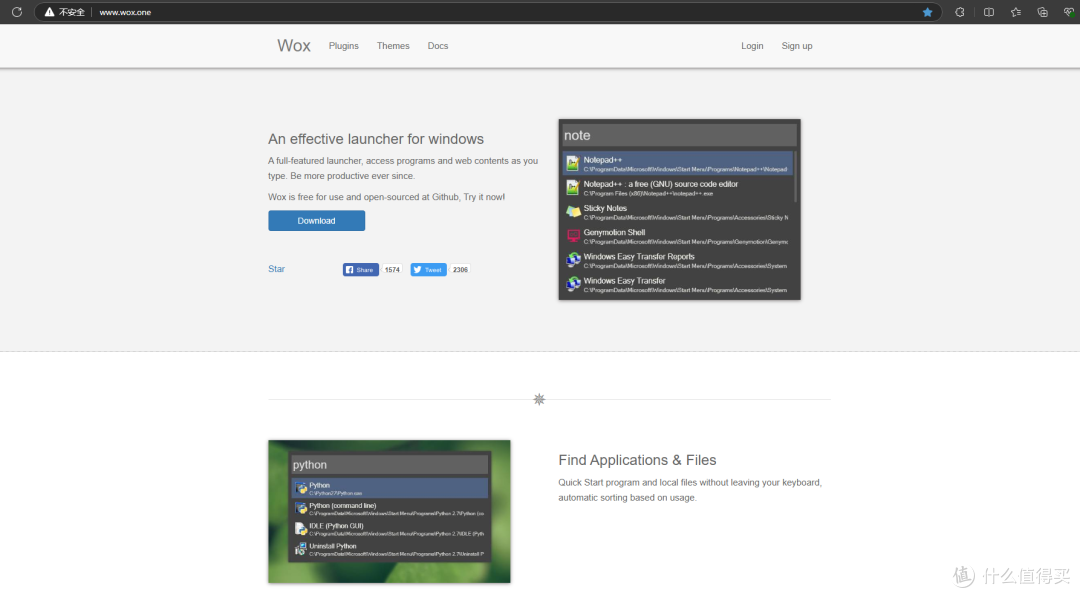Select 'IDLE (Python GUI)' result text

tap(335, 526)
